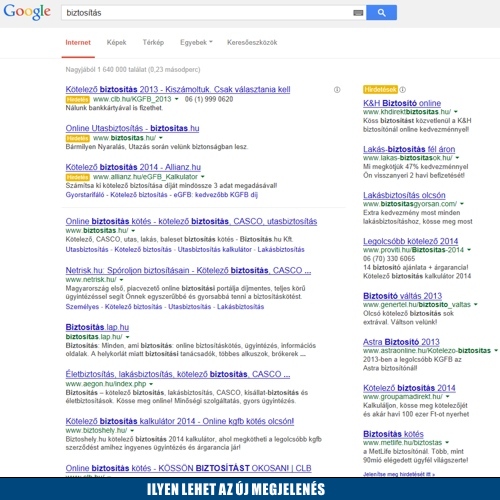500x500 pixels.
Task: Click the Lakásbiztosítás sitelink under Netrisk
Action: (x=240, y=307)
